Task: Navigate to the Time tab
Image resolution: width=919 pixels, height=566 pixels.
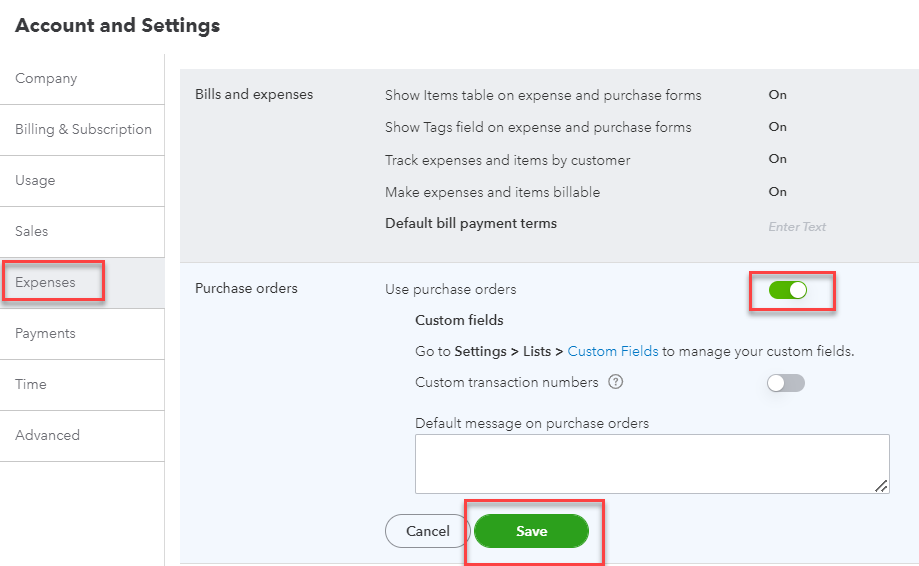Action: click(31, 384)
